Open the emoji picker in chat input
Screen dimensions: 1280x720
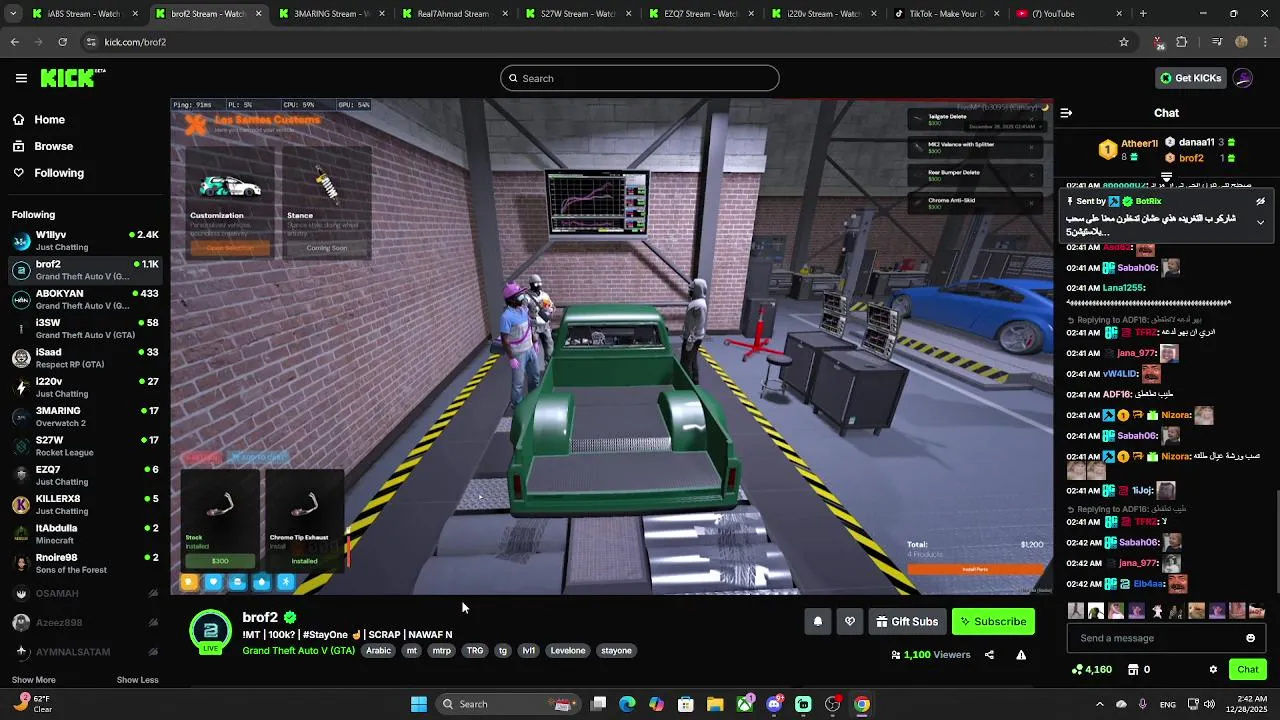click(x=1250, y=638)
